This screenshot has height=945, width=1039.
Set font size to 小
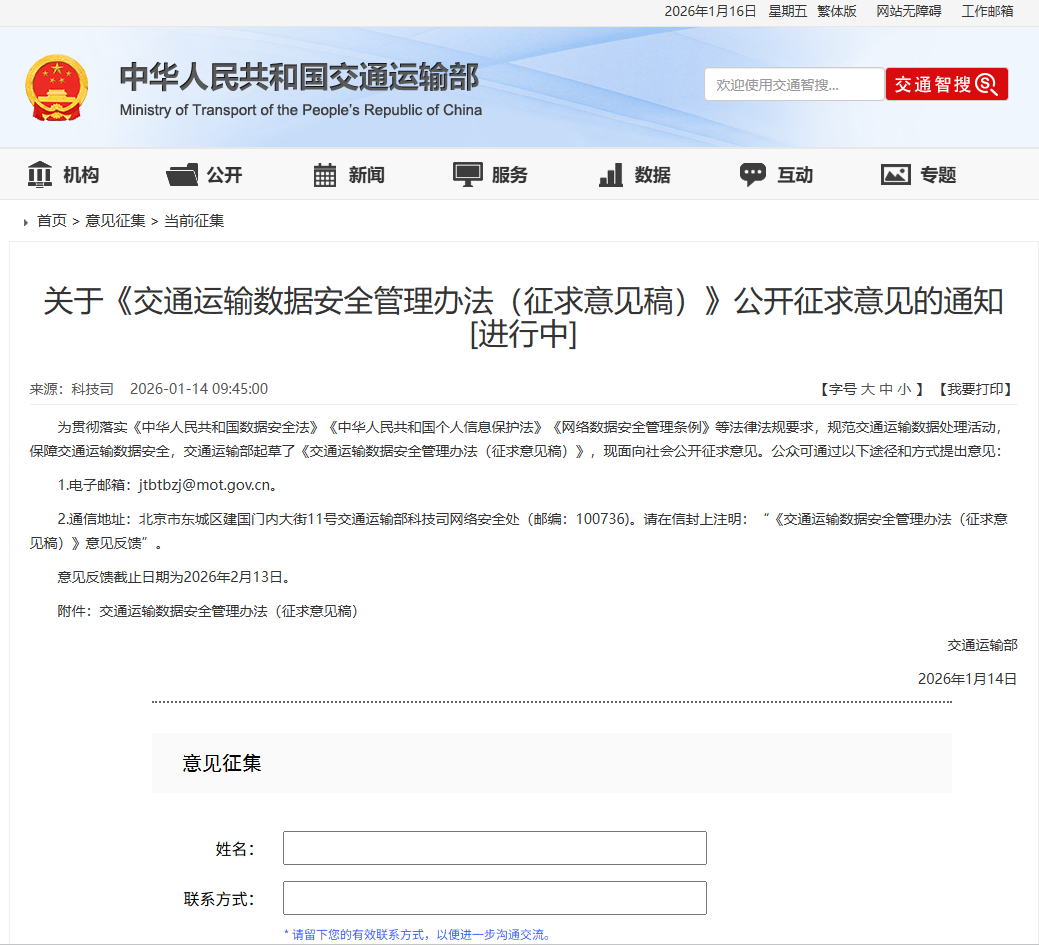pos(907,389)
